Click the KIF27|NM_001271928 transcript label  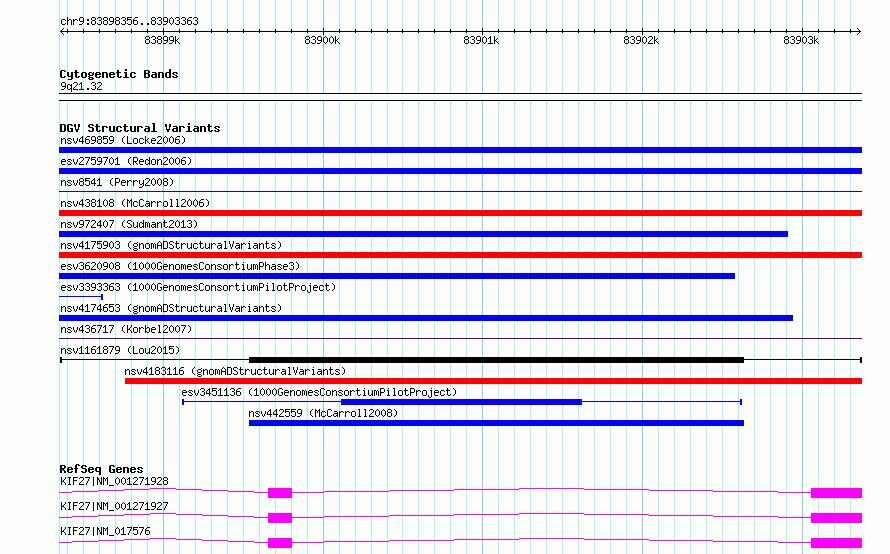(x=114, y=481)
